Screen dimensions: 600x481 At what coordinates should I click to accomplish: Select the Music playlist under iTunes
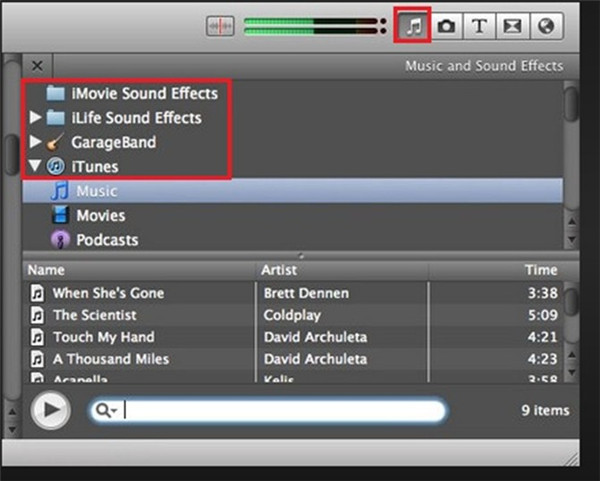pos(293,191)
